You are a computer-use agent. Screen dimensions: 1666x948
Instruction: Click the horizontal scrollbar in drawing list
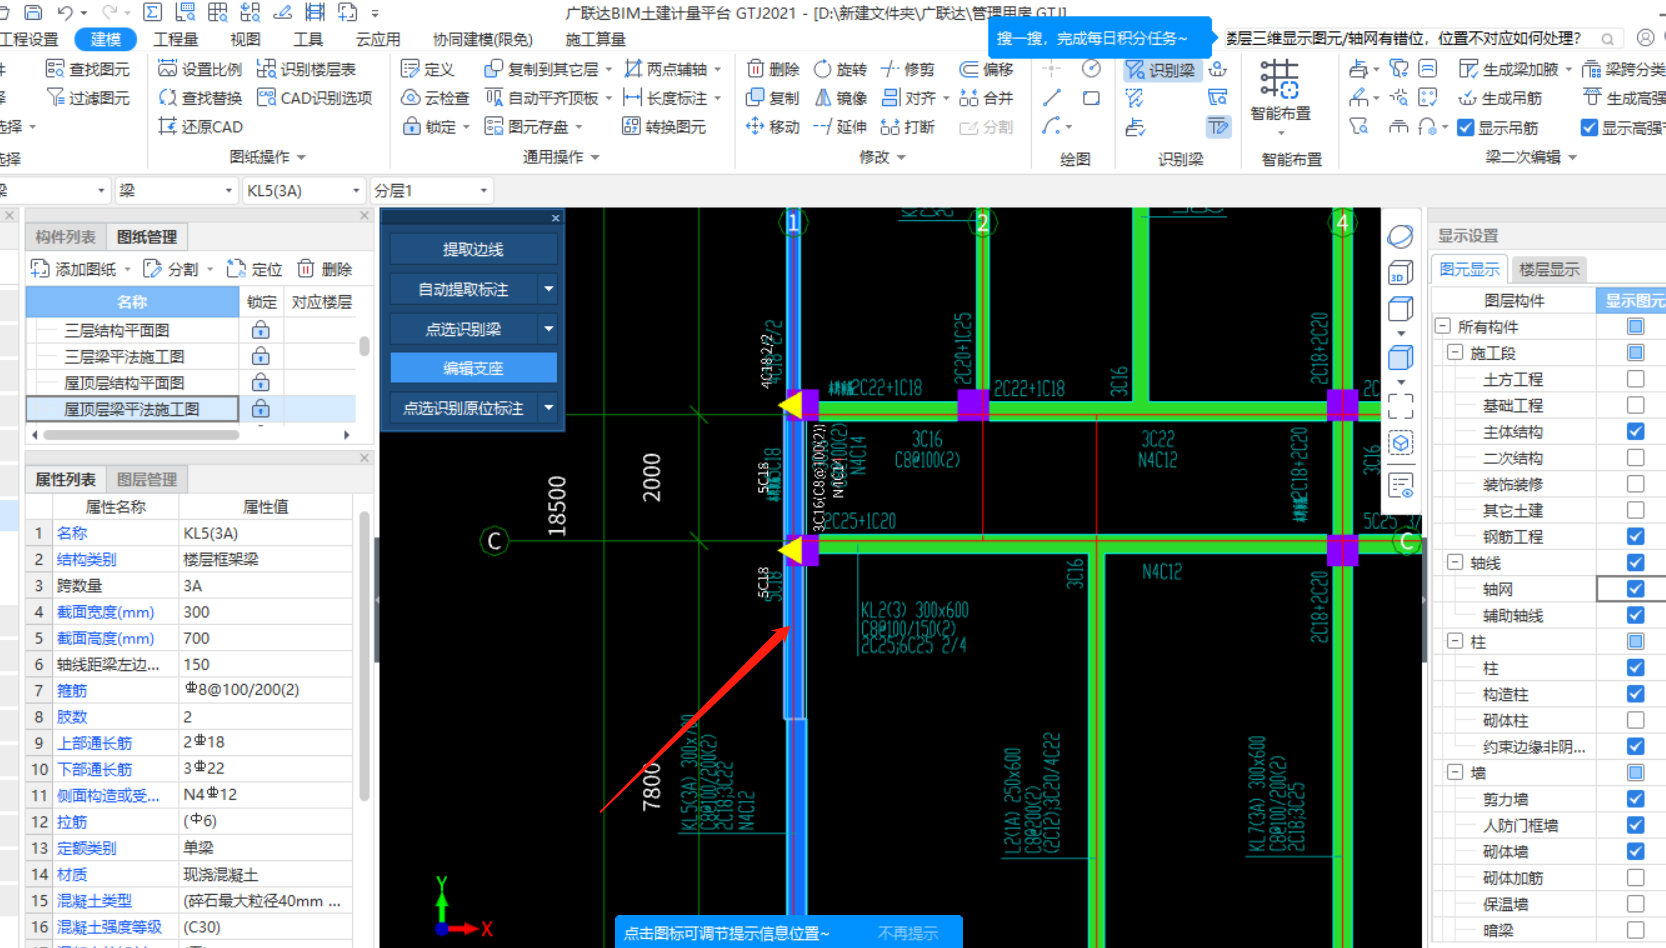coord(140,435)
